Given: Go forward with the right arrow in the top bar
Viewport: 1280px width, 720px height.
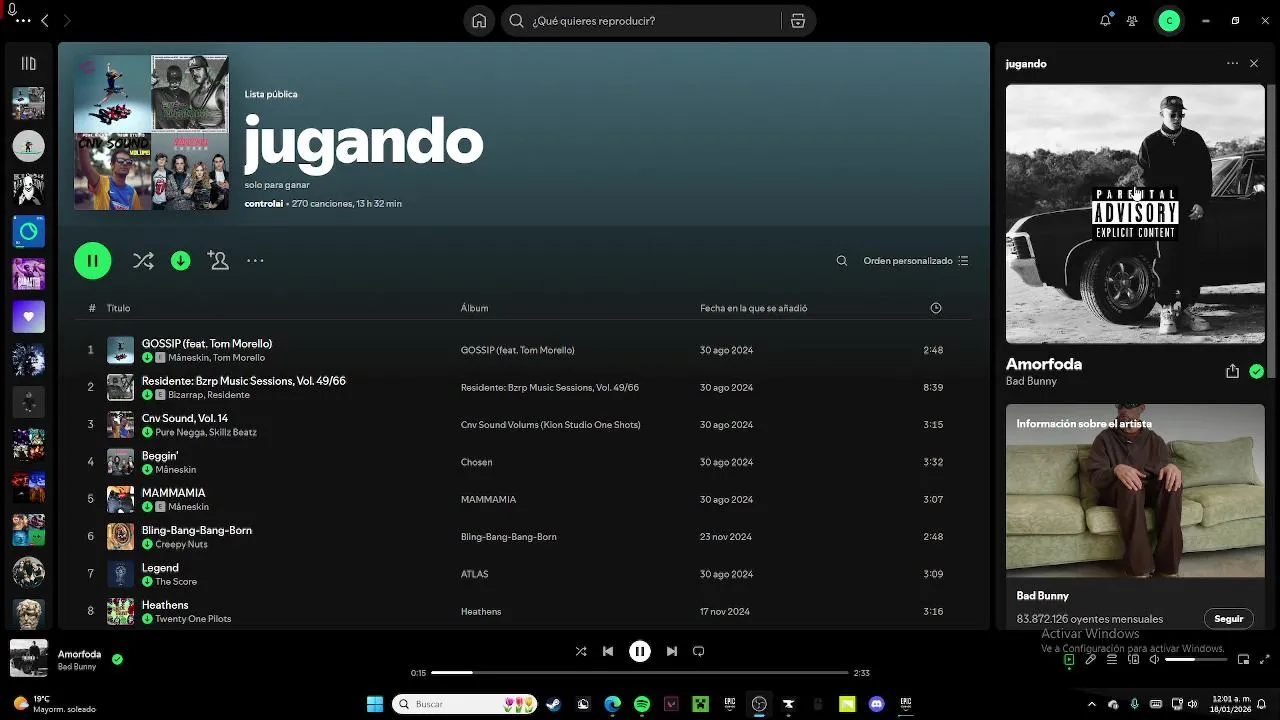Looking at the screenshot, I should (67, 21).
